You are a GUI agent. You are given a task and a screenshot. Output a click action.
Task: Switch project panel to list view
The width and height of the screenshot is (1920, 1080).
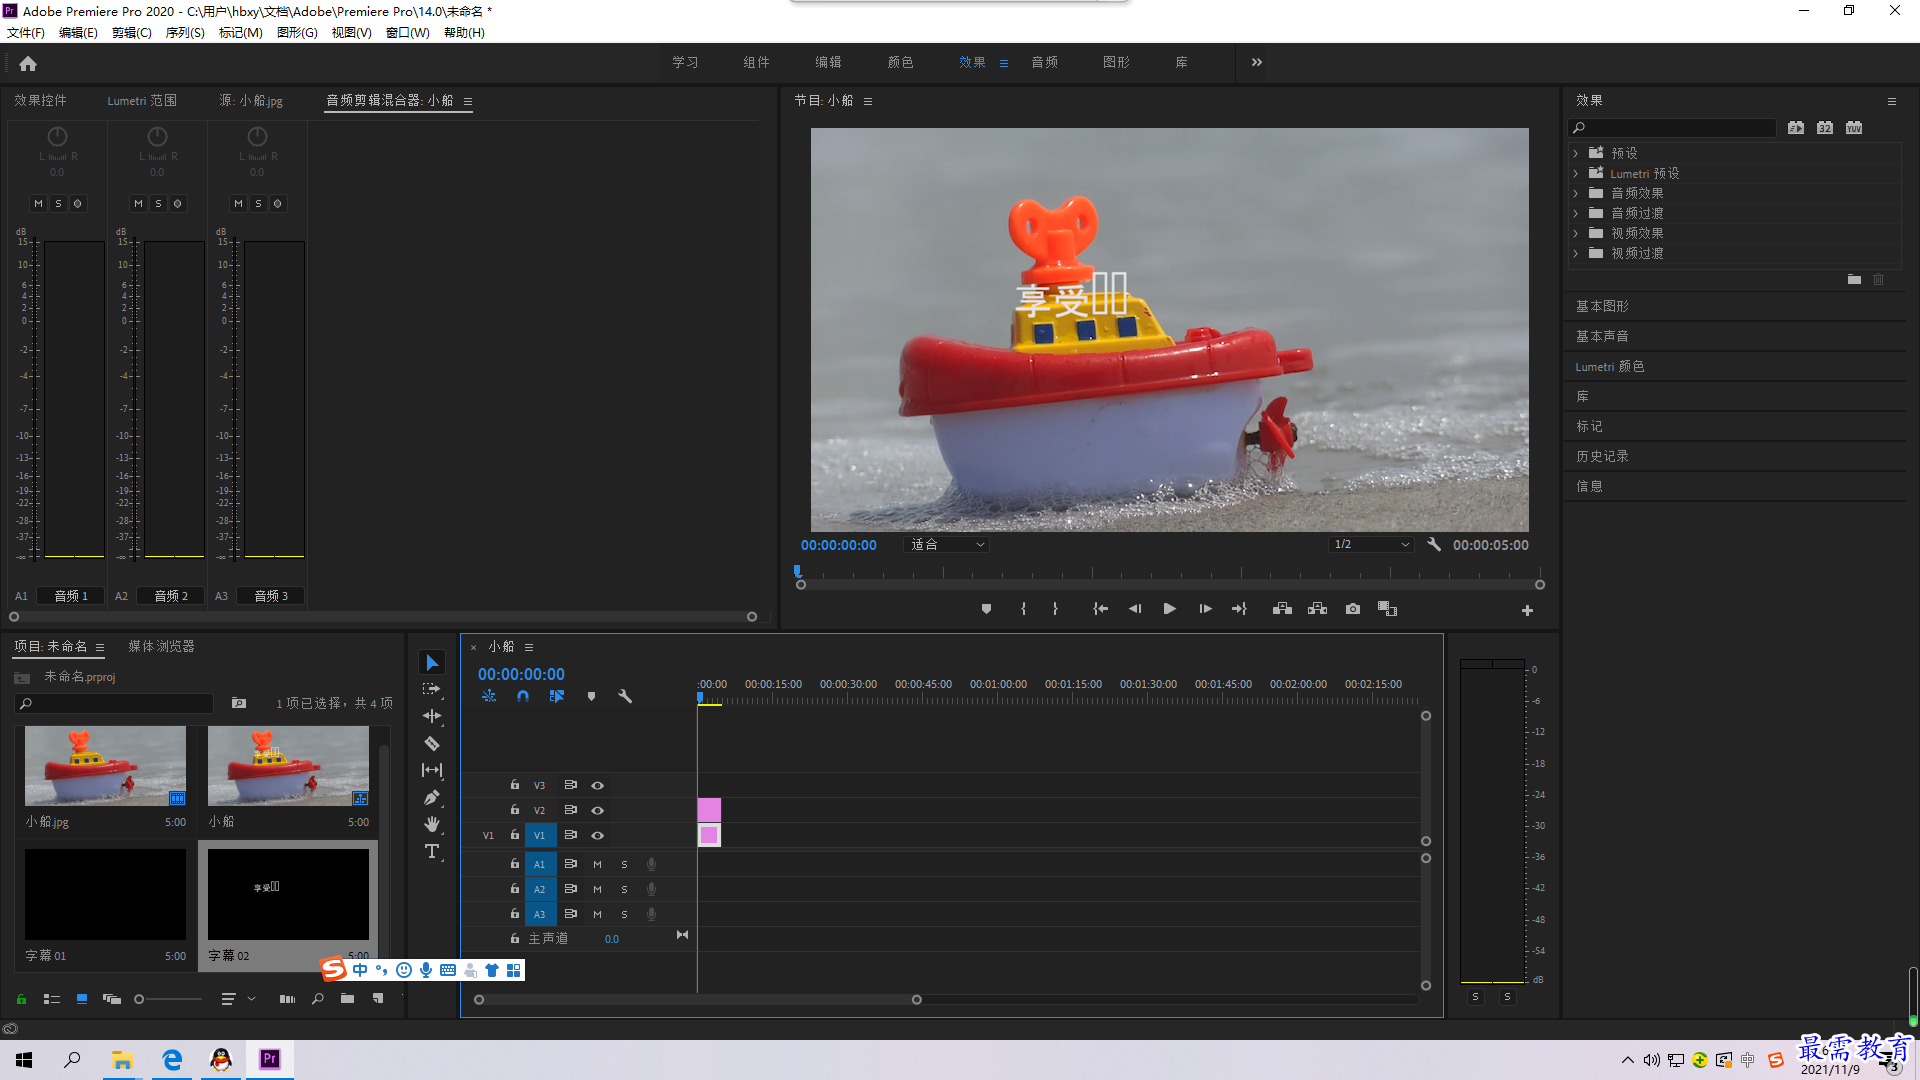[52, 998]
